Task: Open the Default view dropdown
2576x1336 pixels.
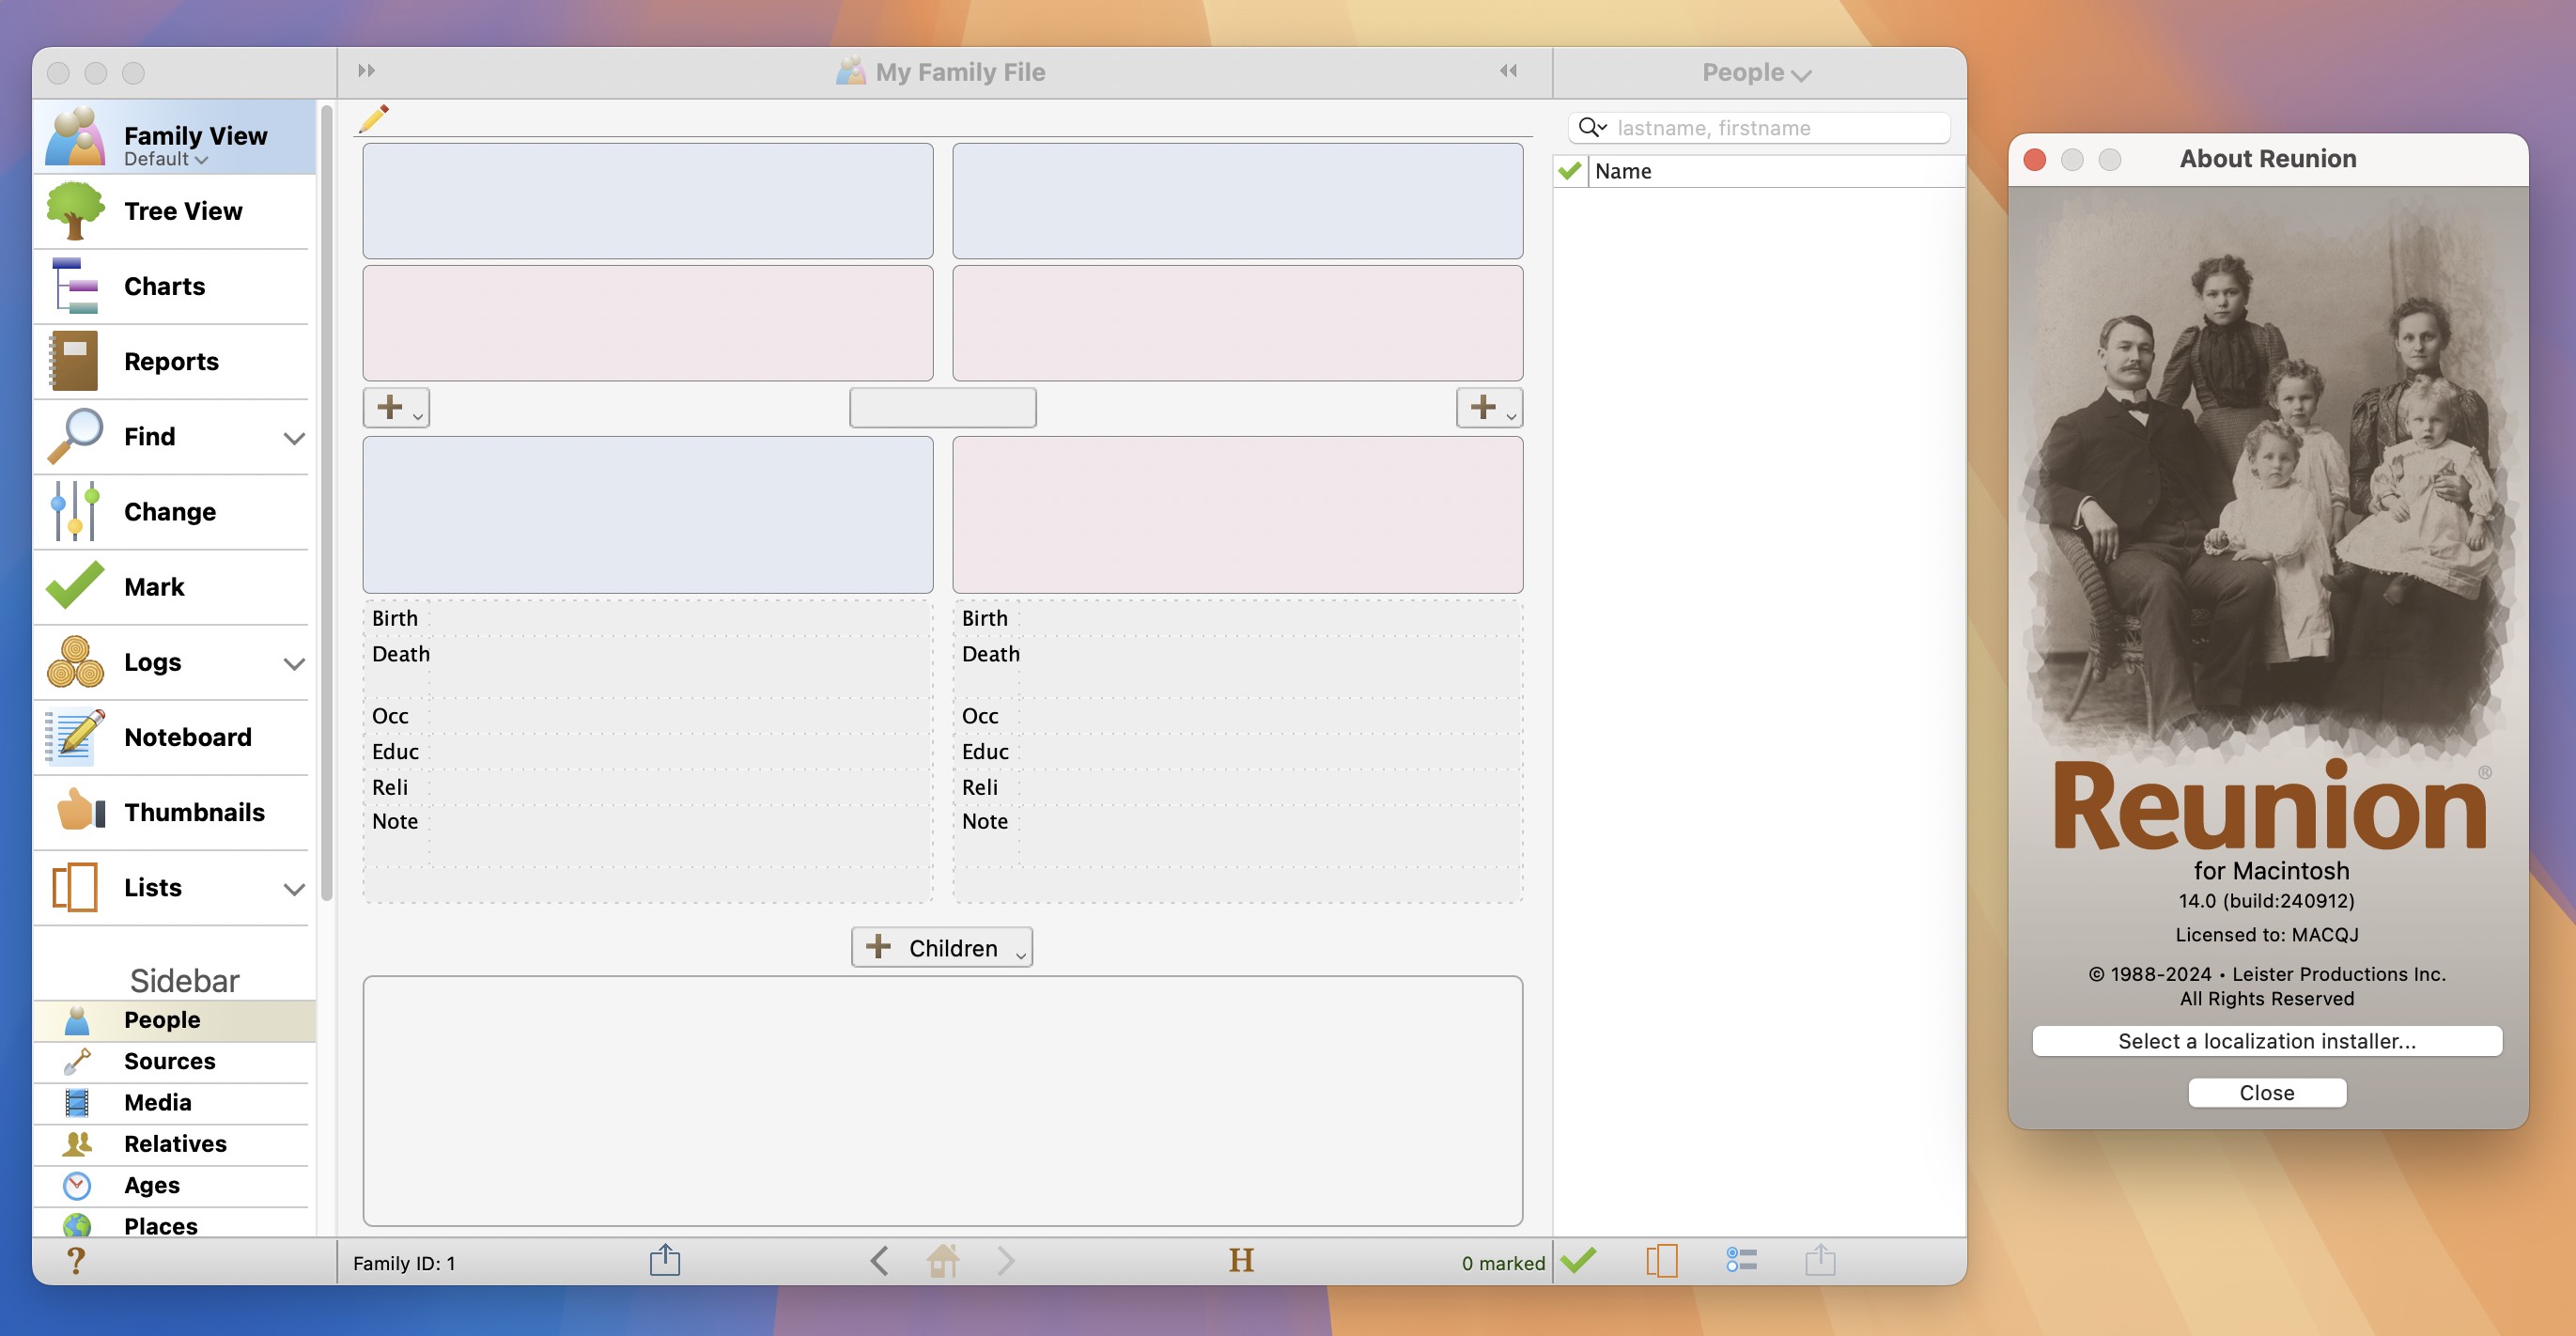Action: (166, 159)
